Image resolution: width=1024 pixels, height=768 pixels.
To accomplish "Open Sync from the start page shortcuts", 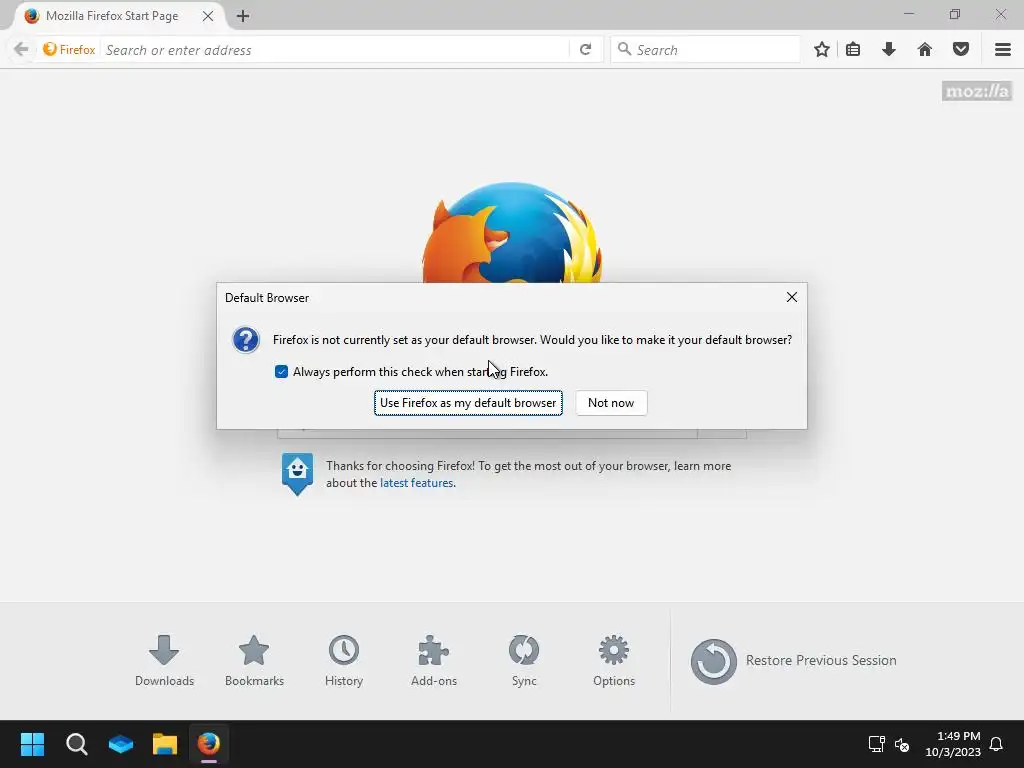I will pos(524,660).
